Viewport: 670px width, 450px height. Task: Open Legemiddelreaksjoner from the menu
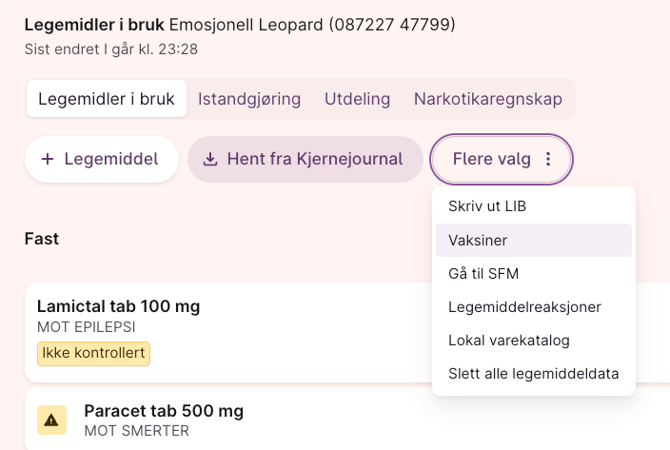click(x=524, y=307)
